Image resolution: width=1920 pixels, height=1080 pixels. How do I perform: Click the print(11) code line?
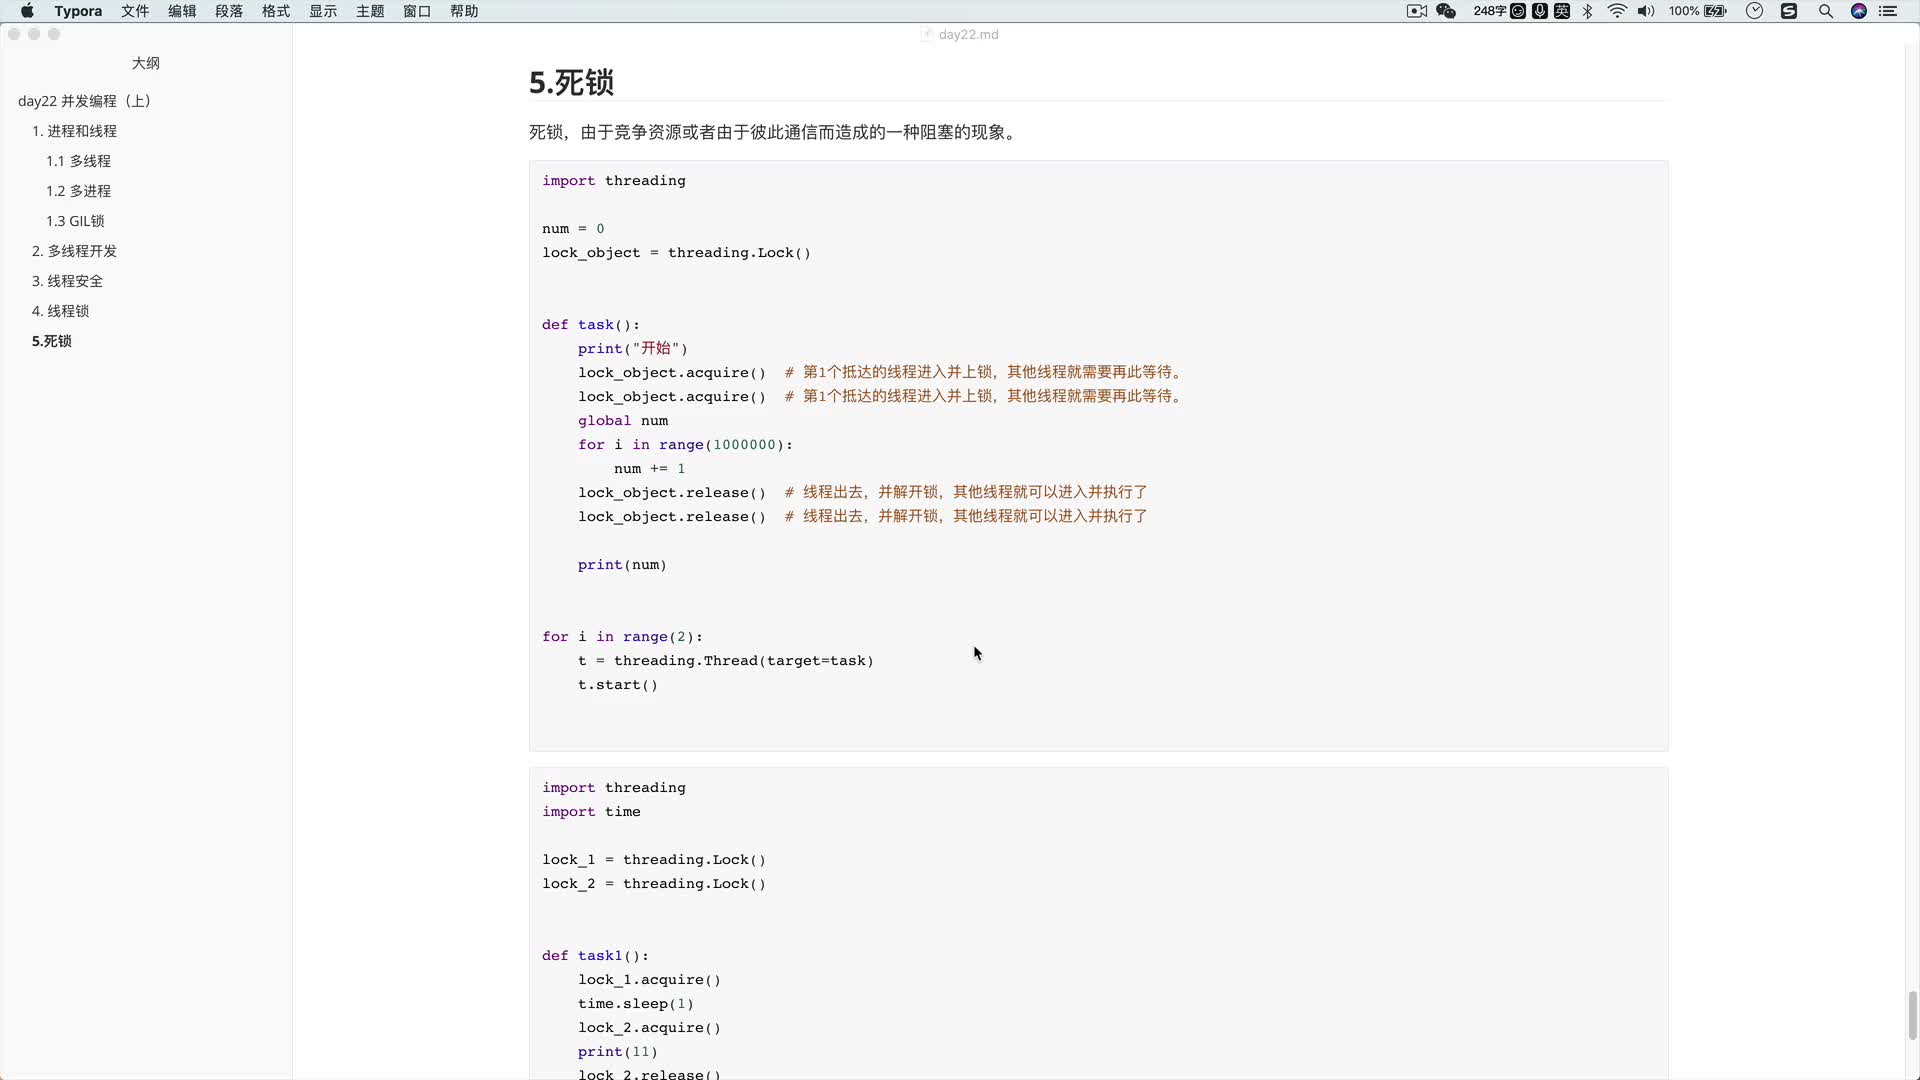(x=618, y=1052)
